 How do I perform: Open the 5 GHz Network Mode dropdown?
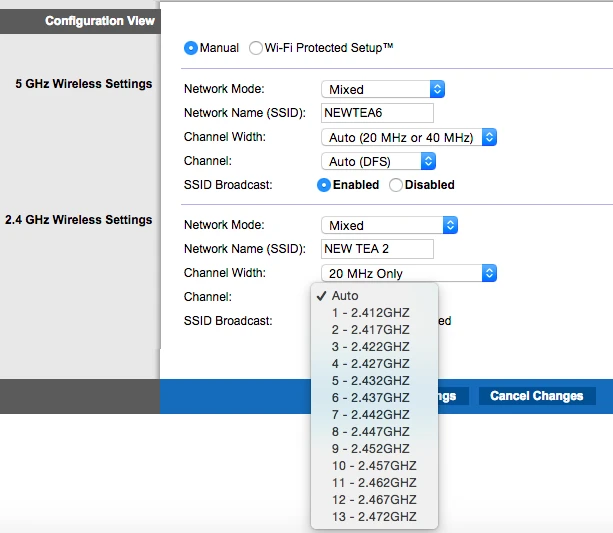tap(382, 90)
